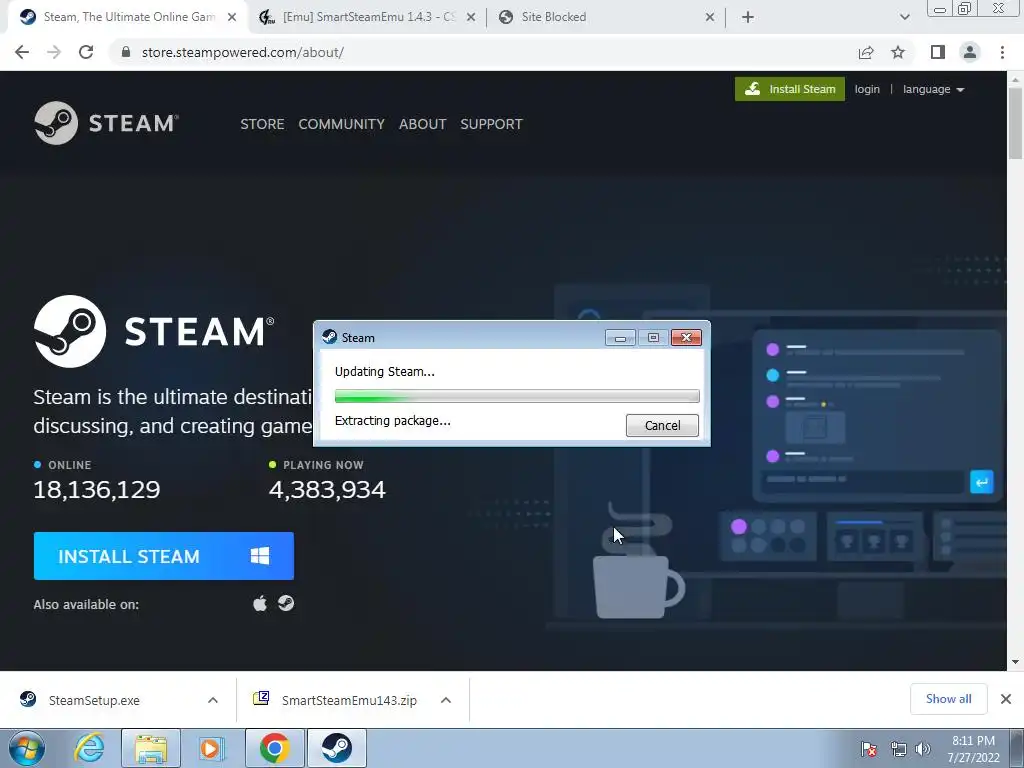Bookmark this page with the star icon

[x=898, y=52]
